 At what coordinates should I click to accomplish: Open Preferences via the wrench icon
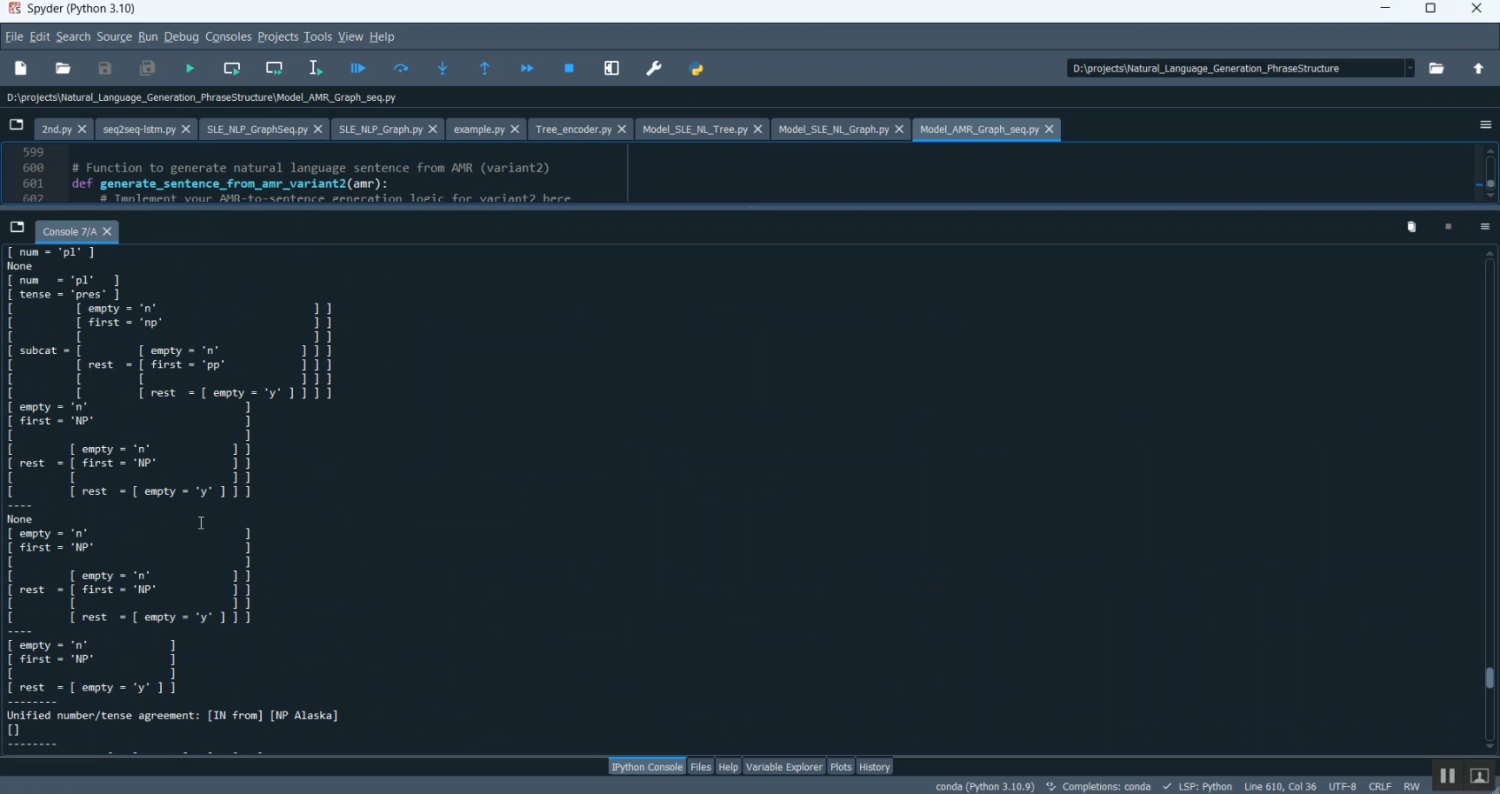point(654,68)
